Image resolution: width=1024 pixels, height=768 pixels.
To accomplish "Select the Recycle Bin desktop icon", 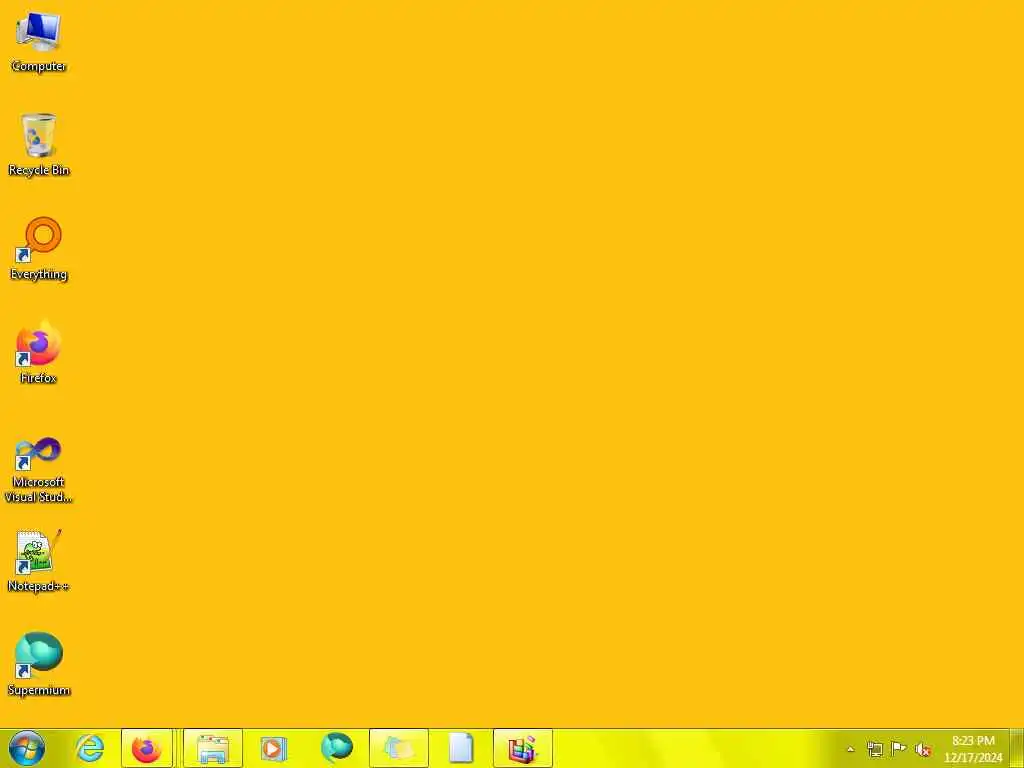I will pyautogui.click(x=39, y=145).
